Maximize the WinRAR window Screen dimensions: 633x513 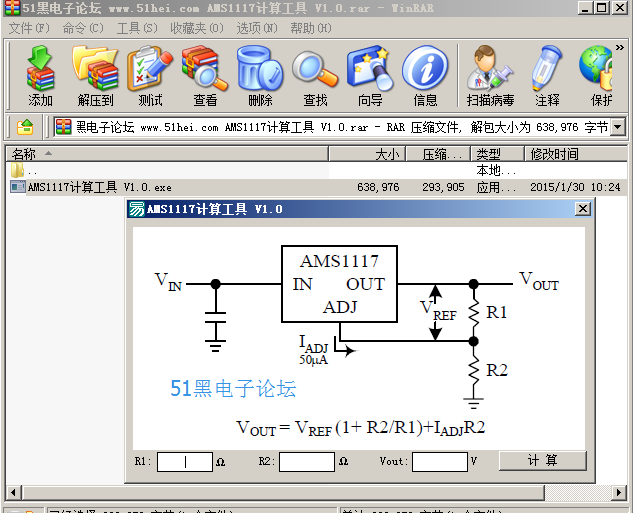(x=602, y=7)
